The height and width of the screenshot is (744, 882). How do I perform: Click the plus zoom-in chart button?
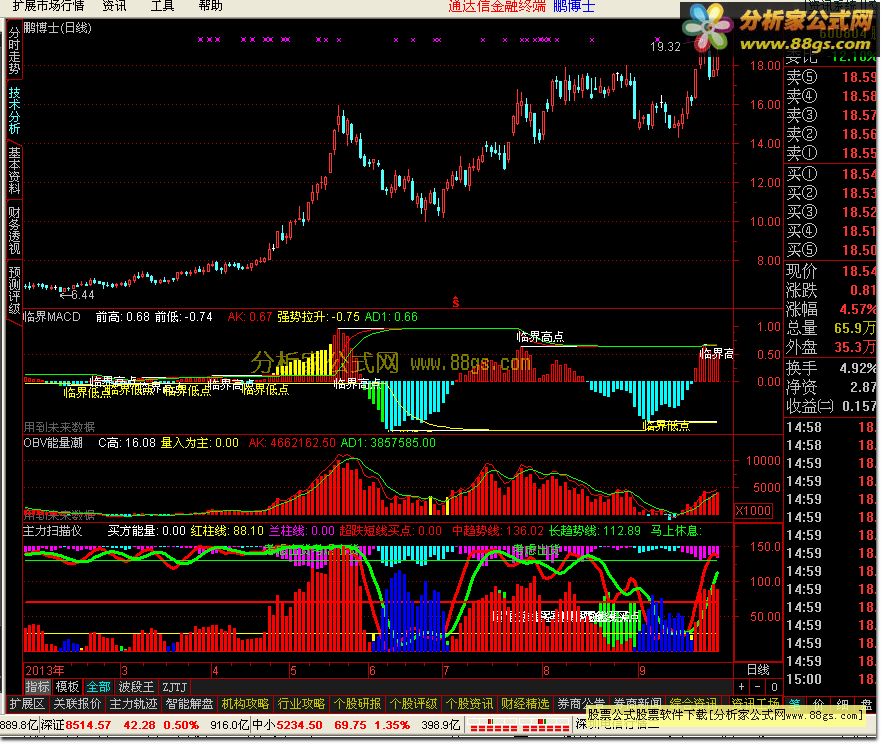click(x=741, y=687)
